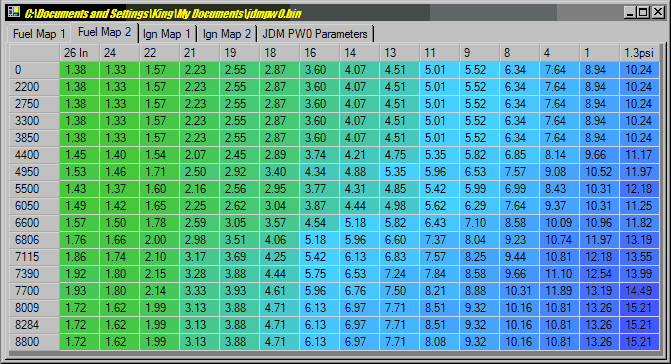Image resolution: width=671 pixels, height=364 pixels.
Task: Click the cell containing 13.99
Action: click(x=639, y=274)
